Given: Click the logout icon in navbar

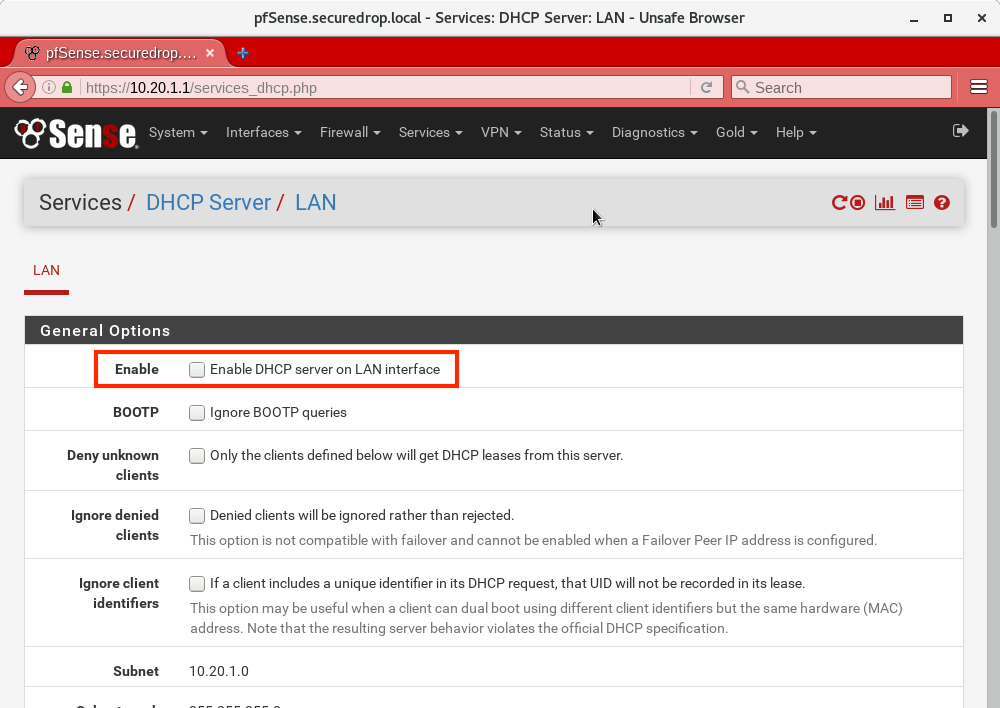Looking at the screenshot, I should point(960,131).
